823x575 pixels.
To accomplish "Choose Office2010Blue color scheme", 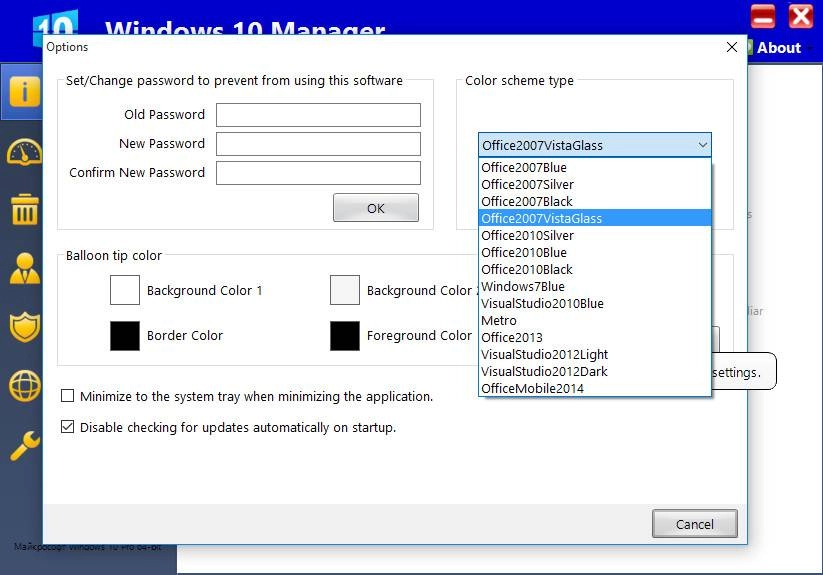I will tap(595, 252).
